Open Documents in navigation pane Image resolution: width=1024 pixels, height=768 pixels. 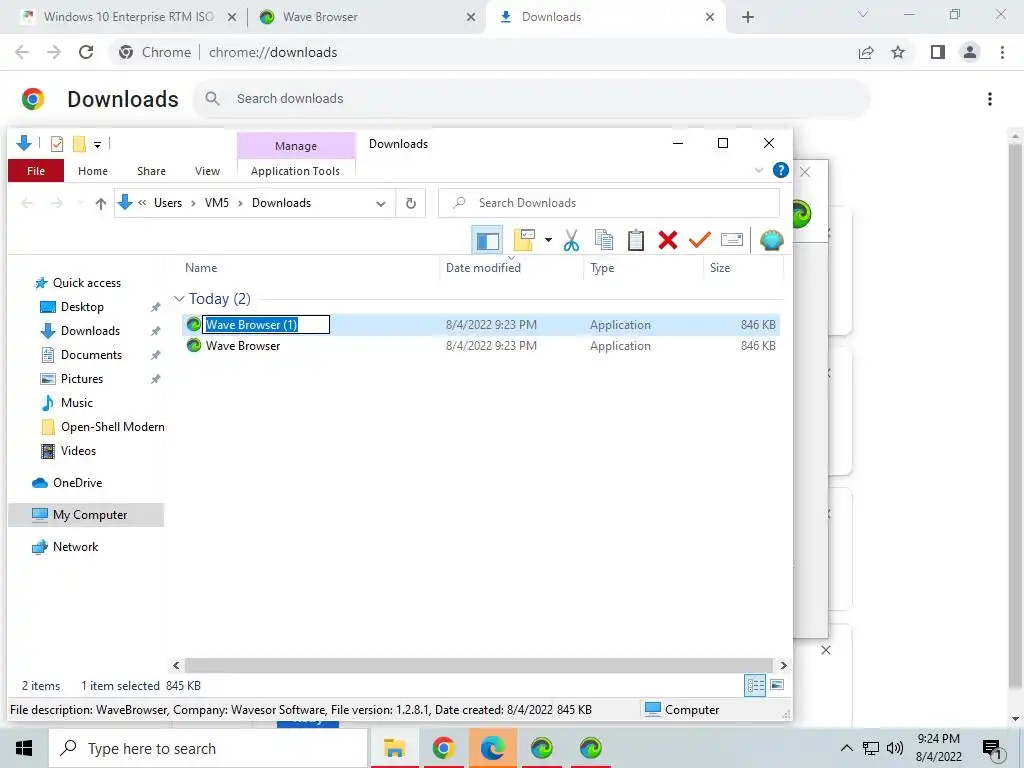point(91,355)
